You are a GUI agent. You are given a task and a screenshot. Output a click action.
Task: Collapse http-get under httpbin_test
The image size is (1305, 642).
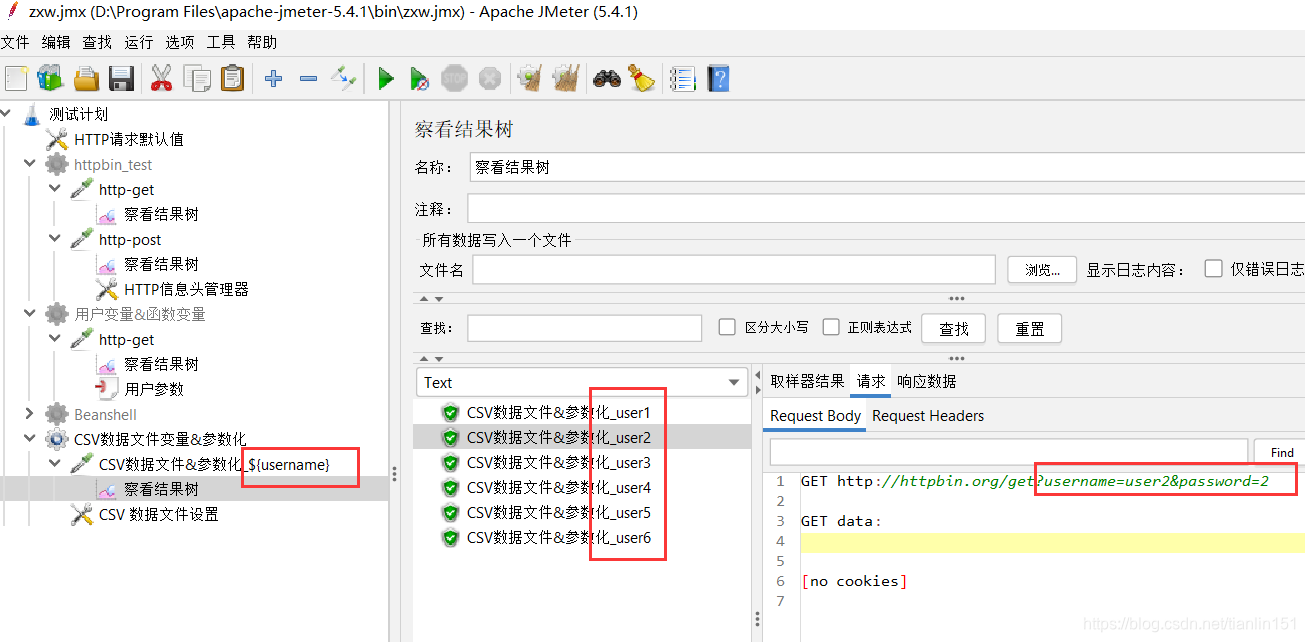(55, 189)
